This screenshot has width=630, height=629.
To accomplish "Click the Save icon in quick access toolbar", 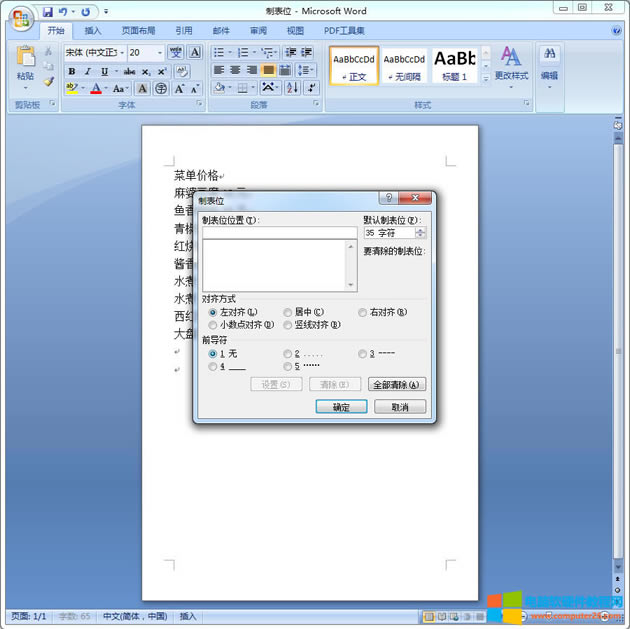I will [x=48, y=12].
